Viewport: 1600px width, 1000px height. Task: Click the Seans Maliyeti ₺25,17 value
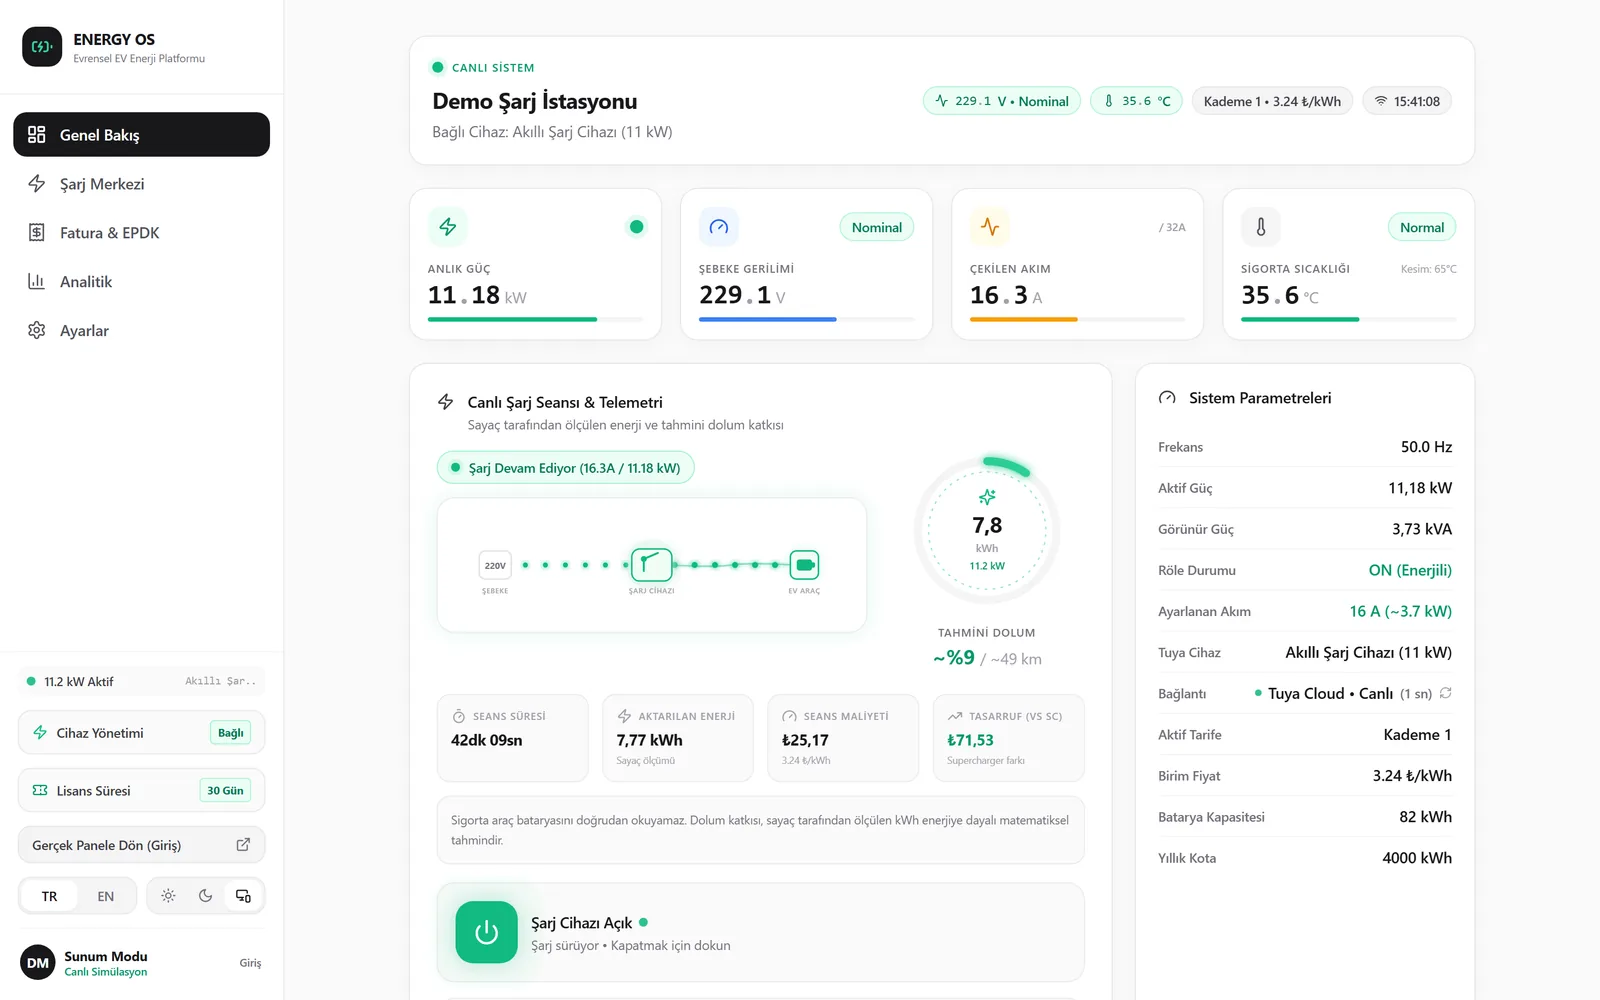point(805,740)
